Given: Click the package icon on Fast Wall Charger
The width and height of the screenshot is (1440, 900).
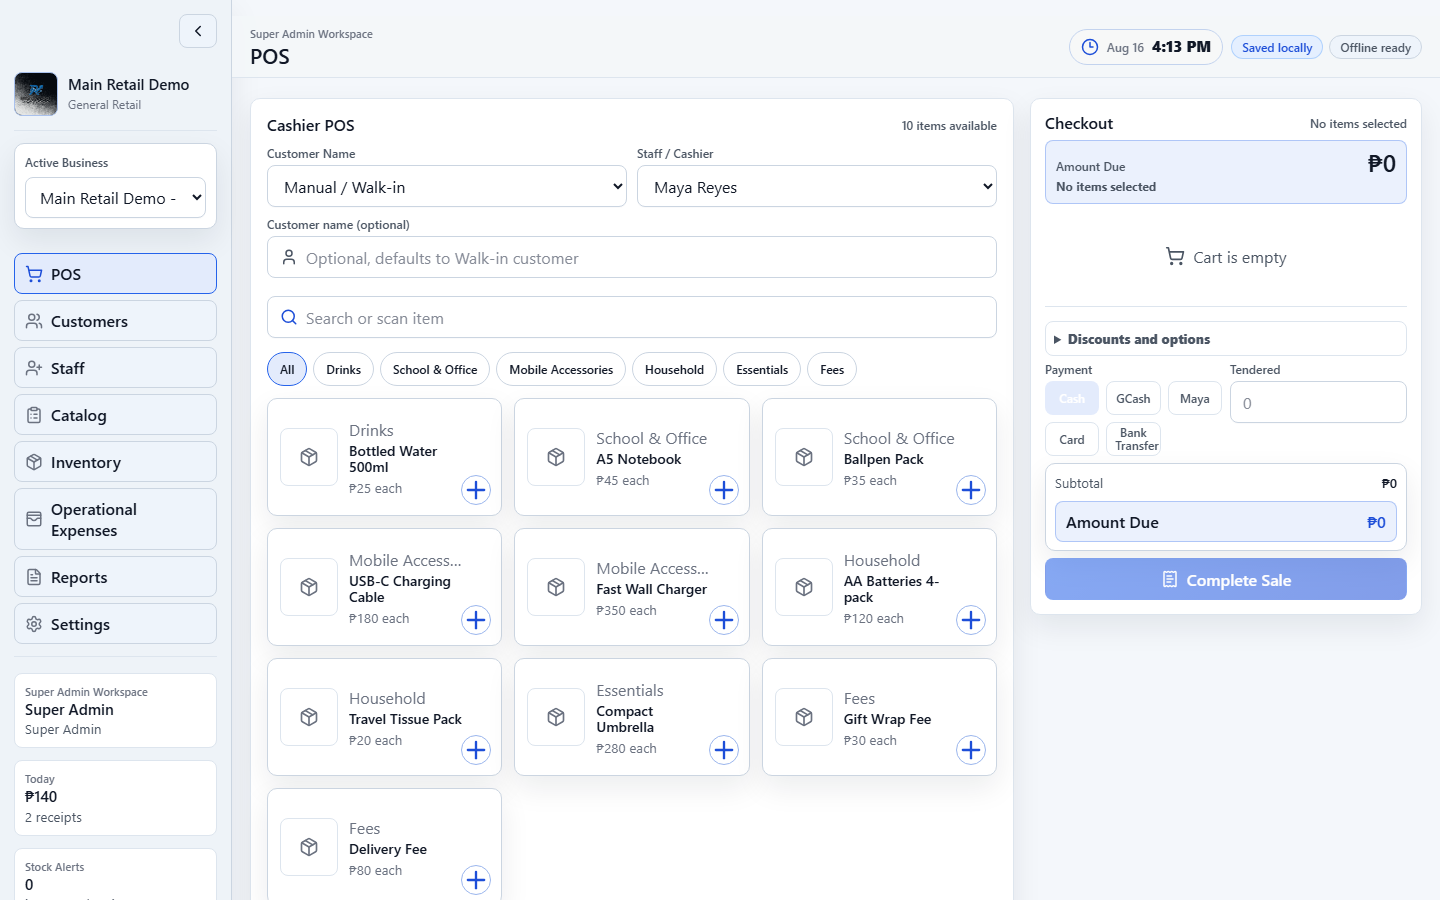Looking at the screenshot, I should coord(556,587).
